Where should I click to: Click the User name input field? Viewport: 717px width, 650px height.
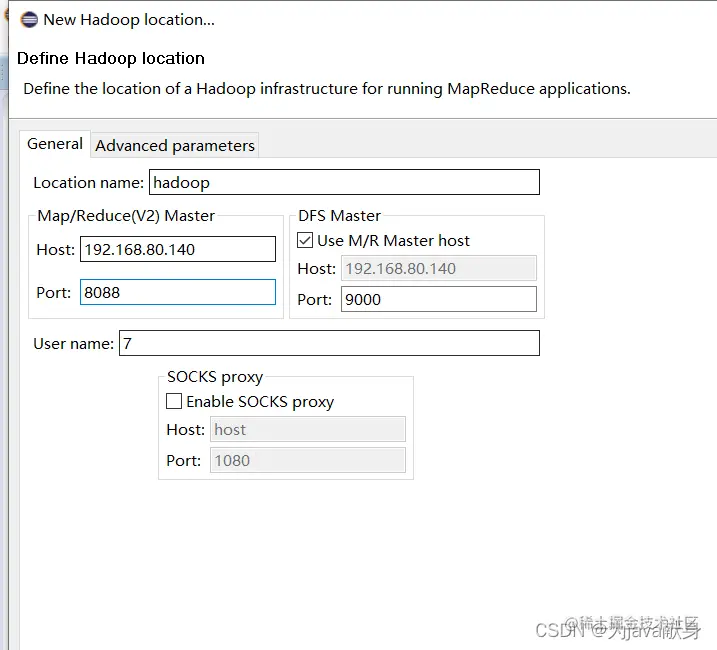click(329, 343)
